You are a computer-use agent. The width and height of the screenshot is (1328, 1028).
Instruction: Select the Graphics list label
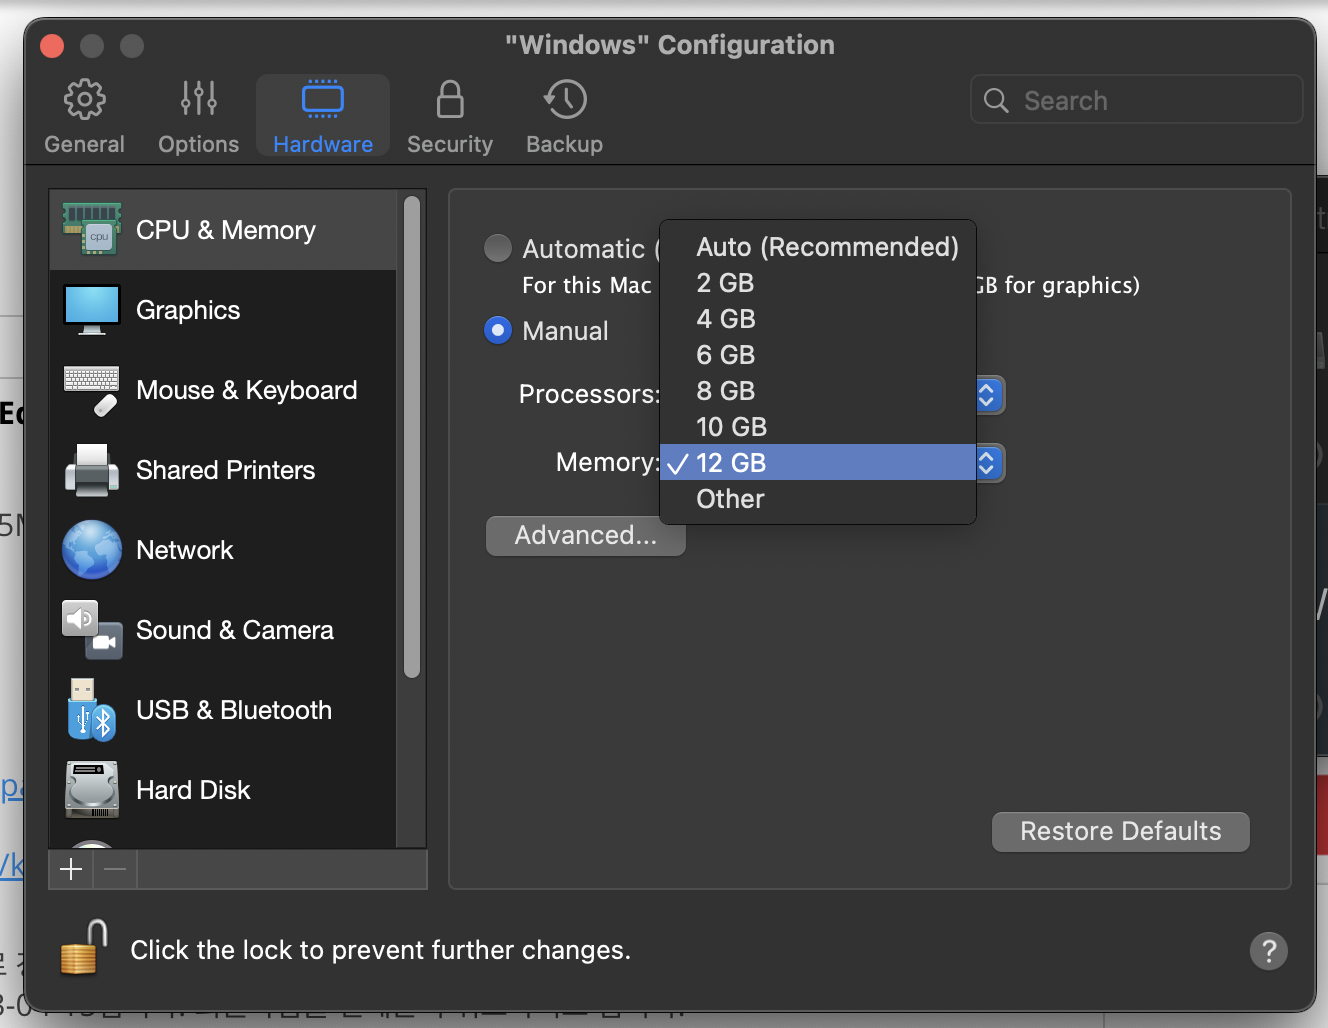tap(188, 310)
